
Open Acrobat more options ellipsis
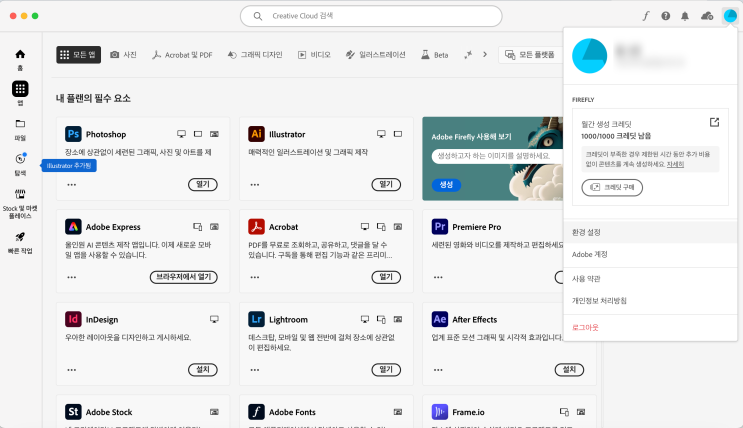(x=255, y=277)
